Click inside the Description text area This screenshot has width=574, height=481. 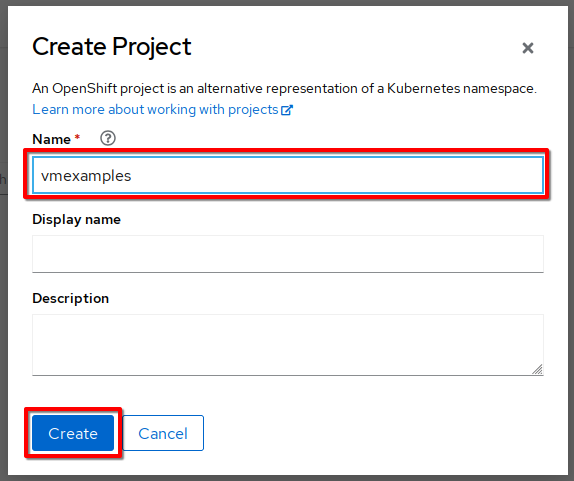288,344
